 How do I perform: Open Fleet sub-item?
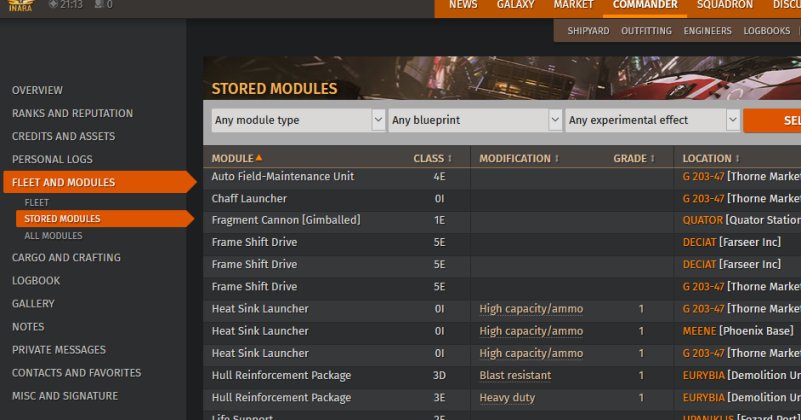pyautogui.click(x=37, y=202)
